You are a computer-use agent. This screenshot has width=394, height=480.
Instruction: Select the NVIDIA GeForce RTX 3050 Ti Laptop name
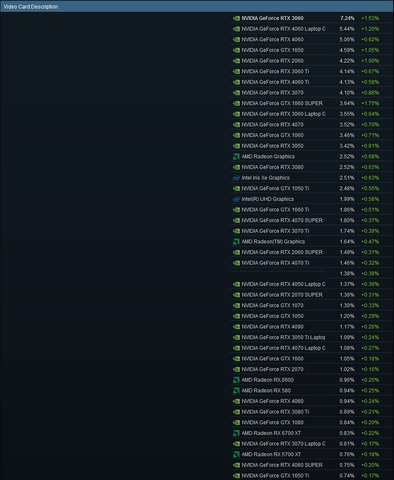tap(283, 338)
